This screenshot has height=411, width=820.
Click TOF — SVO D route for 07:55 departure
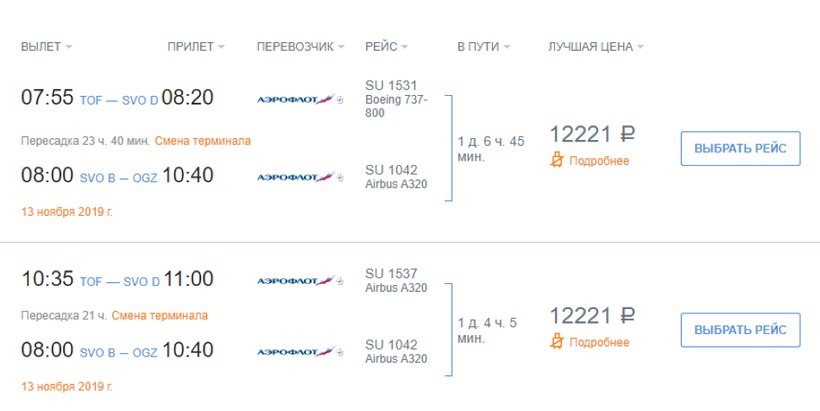pos(119,100)
